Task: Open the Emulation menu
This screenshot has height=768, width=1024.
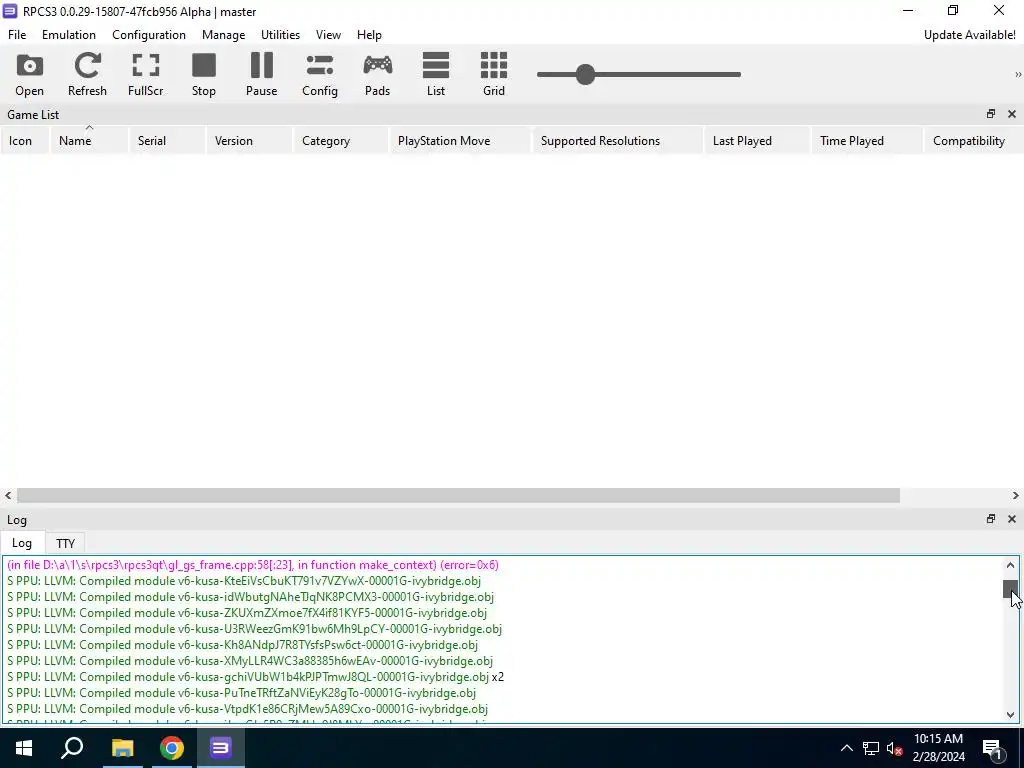Action: [x=69, y=35]
